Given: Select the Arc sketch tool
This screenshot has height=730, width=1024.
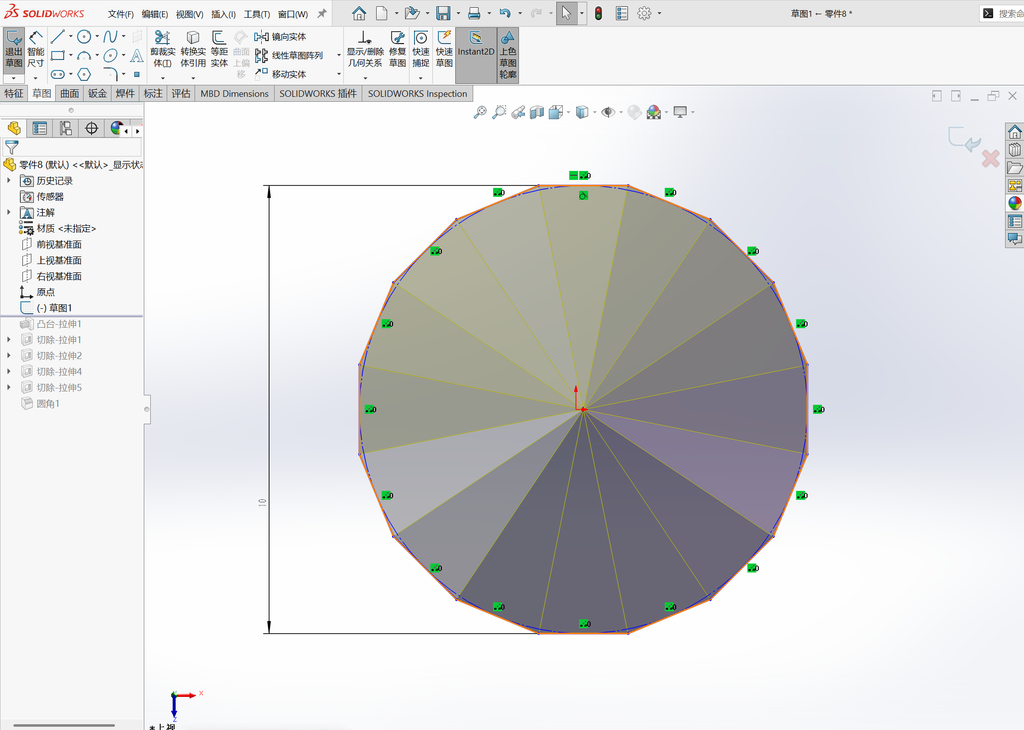Looking at the screenshot, I should pos(84,56).
